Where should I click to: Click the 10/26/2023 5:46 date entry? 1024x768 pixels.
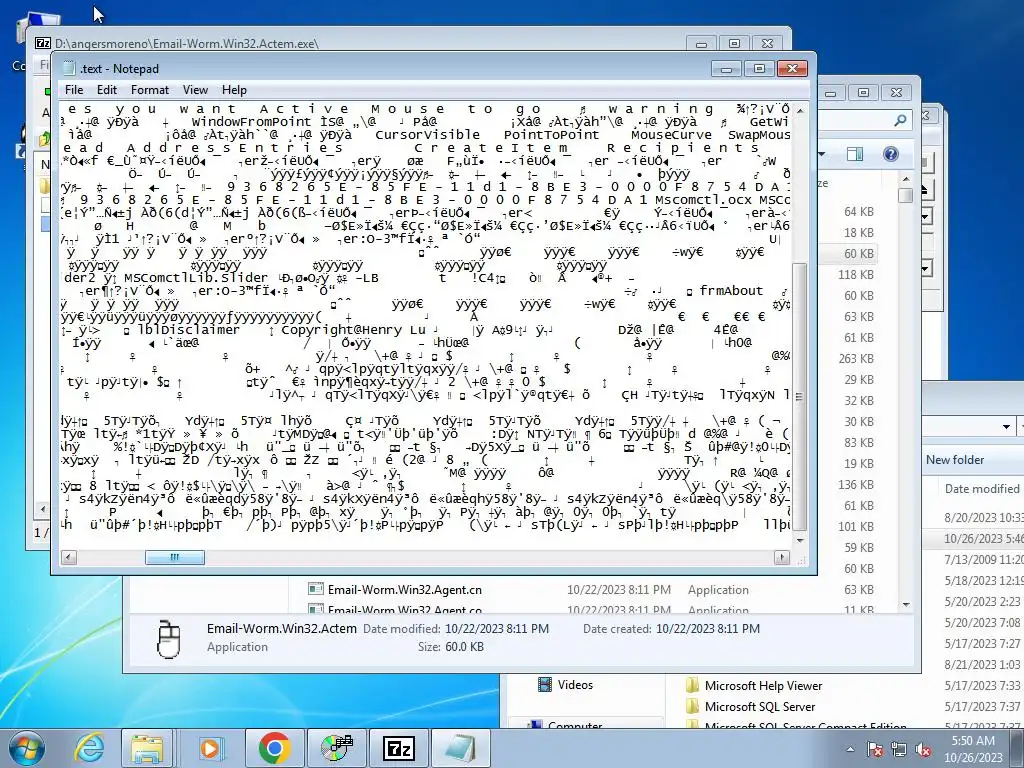(984, 539)
